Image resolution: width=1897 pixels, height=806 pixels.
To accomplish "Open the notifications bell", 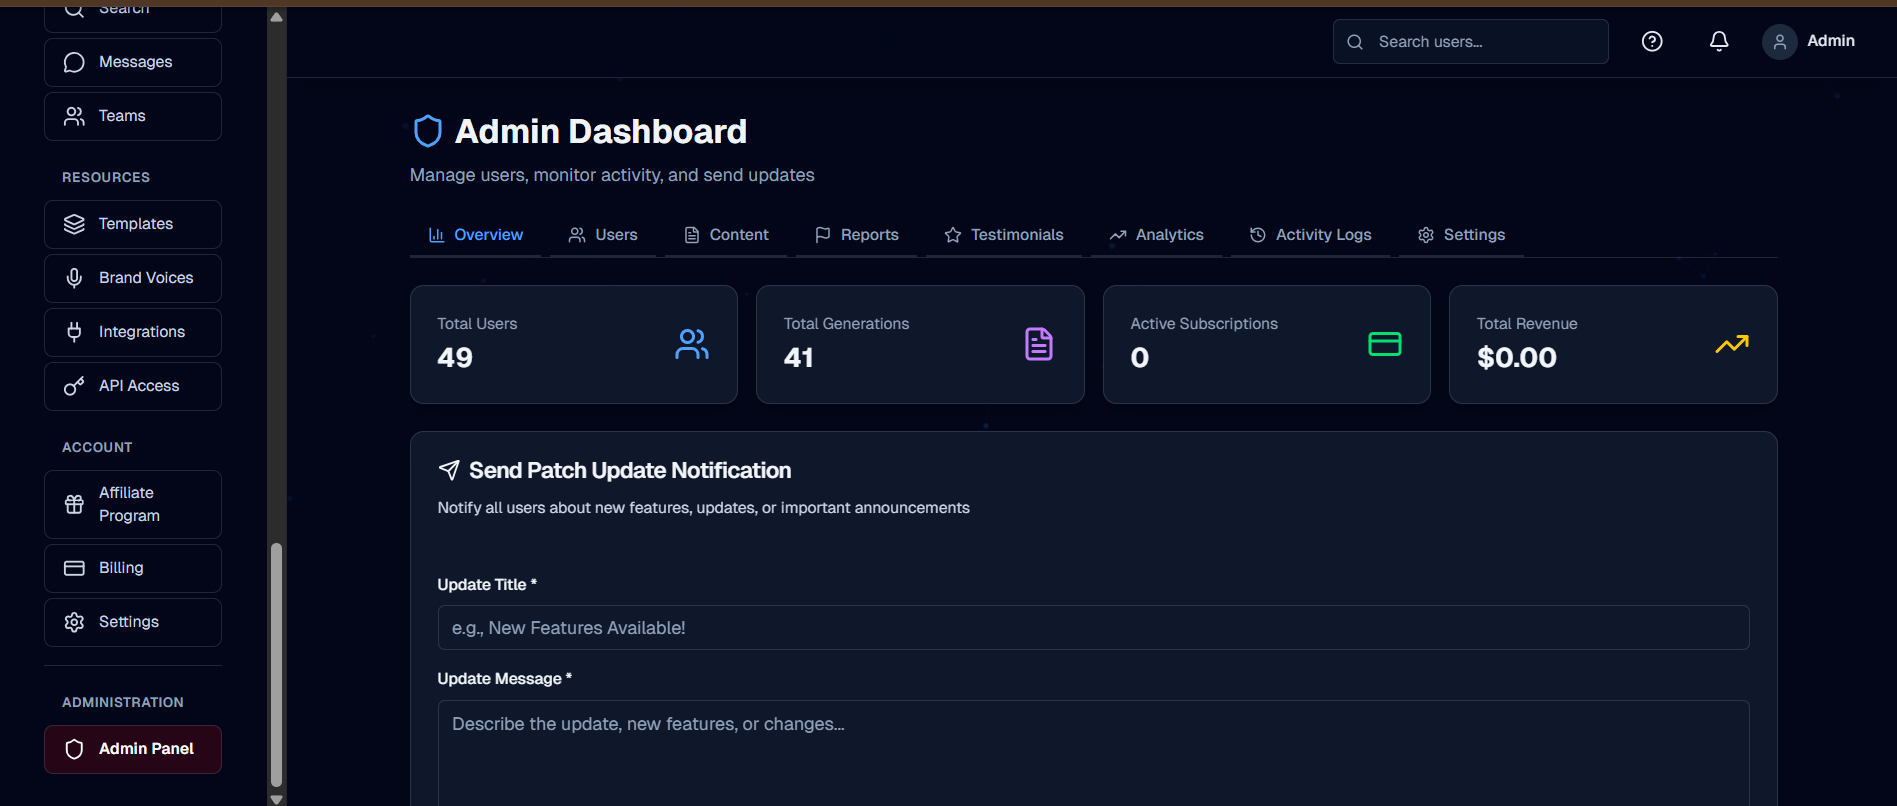I will pyautogui.click(x=1719, y=41).
